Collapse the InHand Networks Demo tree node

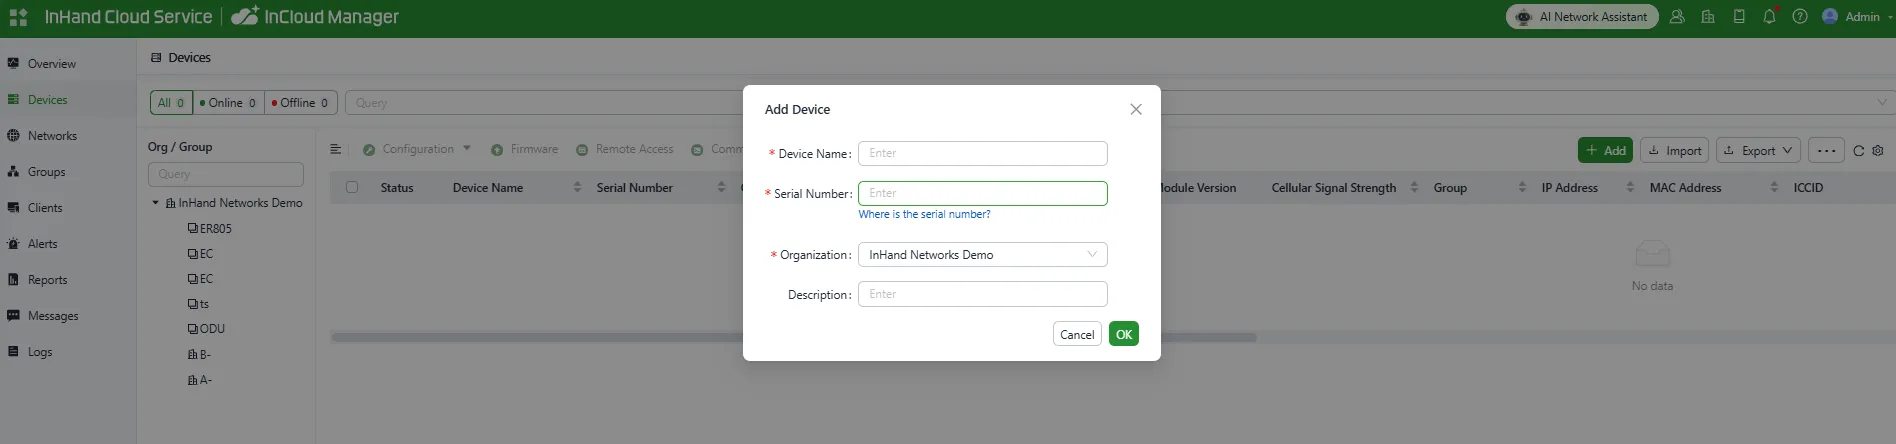[x=156, y=203]
